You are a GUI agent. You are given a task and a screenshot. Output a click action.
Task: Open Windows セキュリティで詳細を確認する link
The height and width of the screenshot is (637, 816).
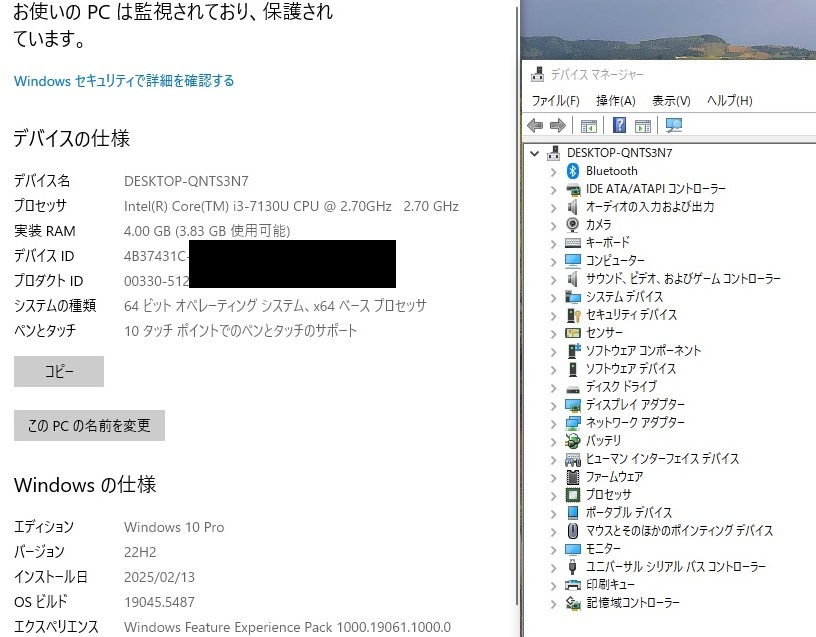(124, 81)
